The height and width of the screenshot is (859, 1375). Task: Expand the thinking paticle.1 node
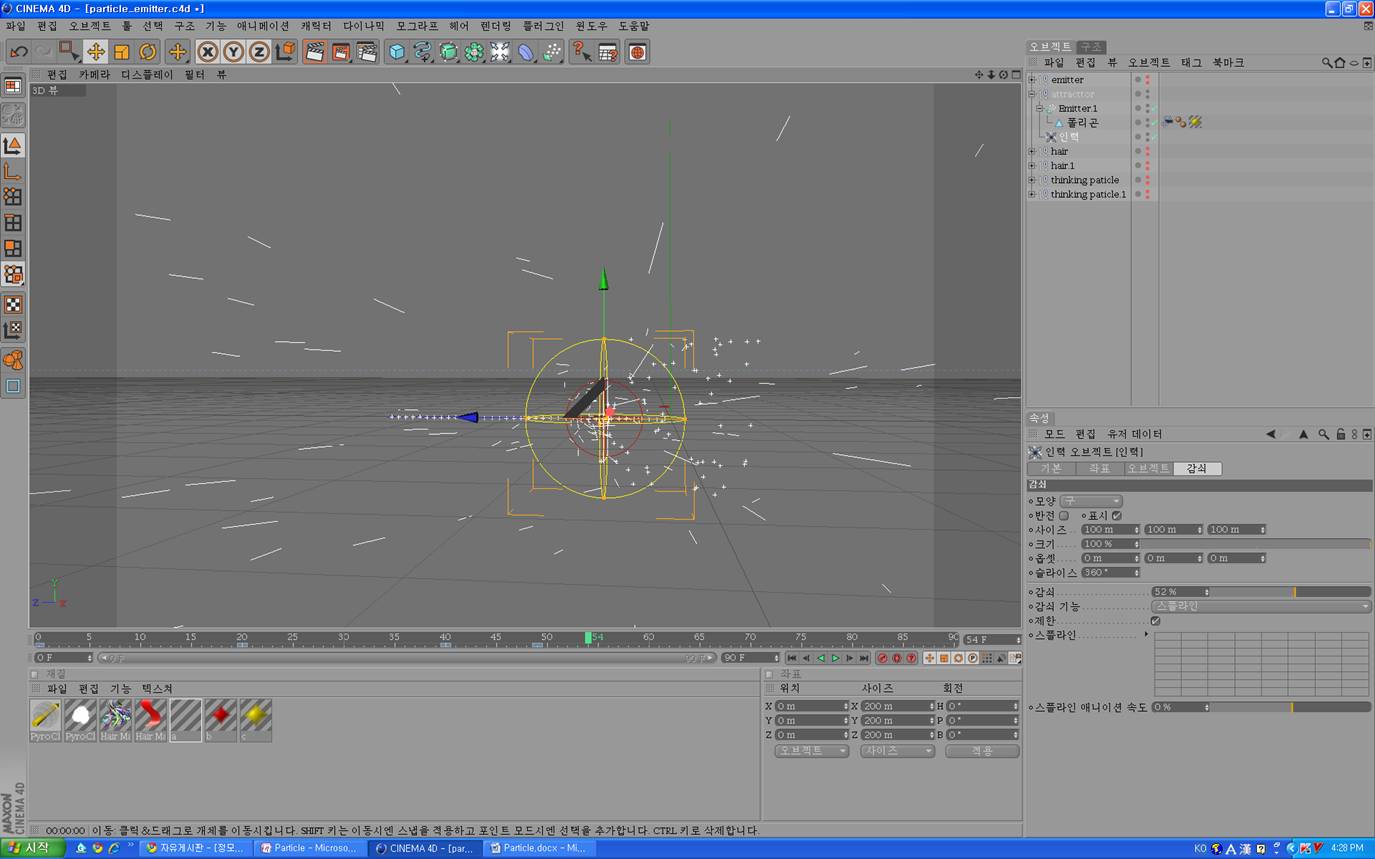click(x=1032, y=194)
